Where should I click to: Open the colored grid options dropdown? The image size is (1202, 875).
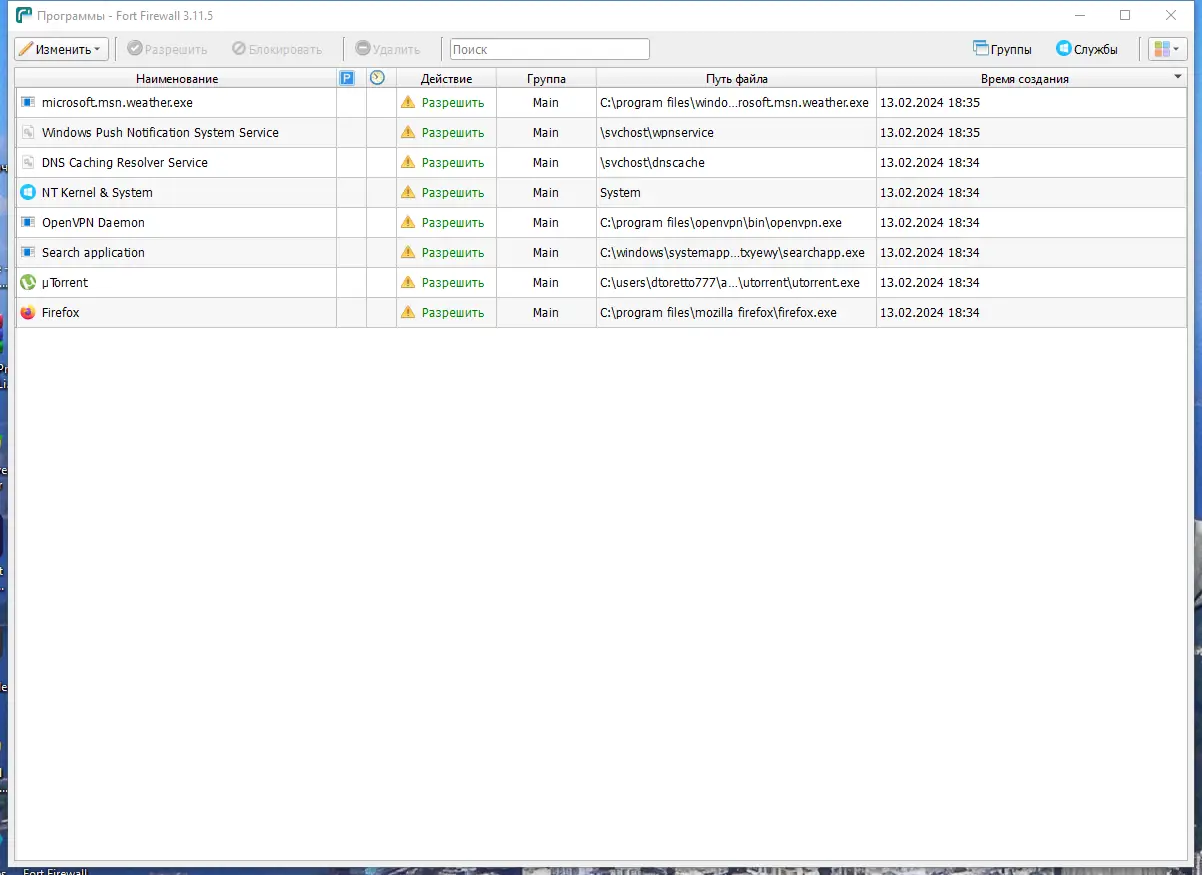point(1167,48)
